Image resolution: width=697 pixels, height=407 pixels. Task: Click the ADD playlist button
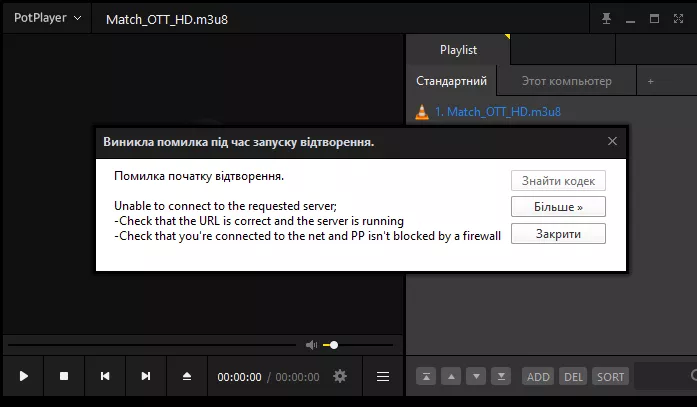pyautogui.click(x=538, y=377)
